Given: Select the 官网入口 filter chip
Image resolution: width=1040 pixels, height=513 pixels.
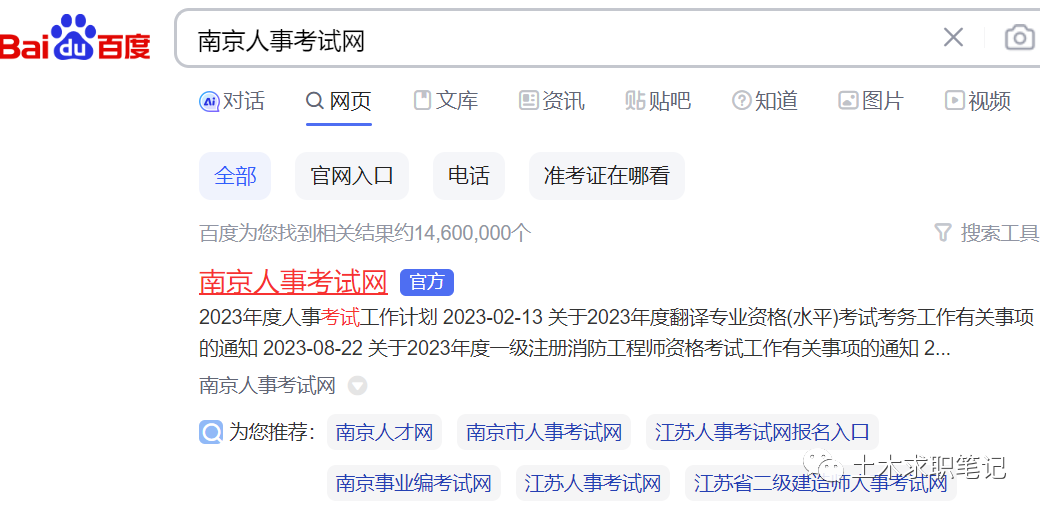Looking at the screenshot, I should coord(352,176).
